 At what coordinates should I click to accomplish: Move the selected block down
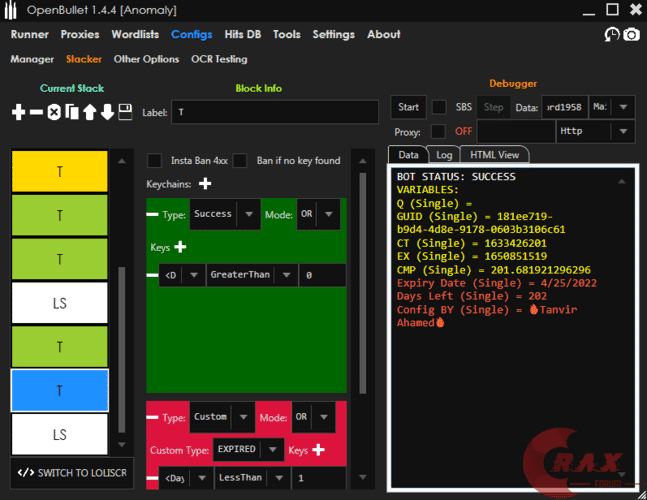107,112
